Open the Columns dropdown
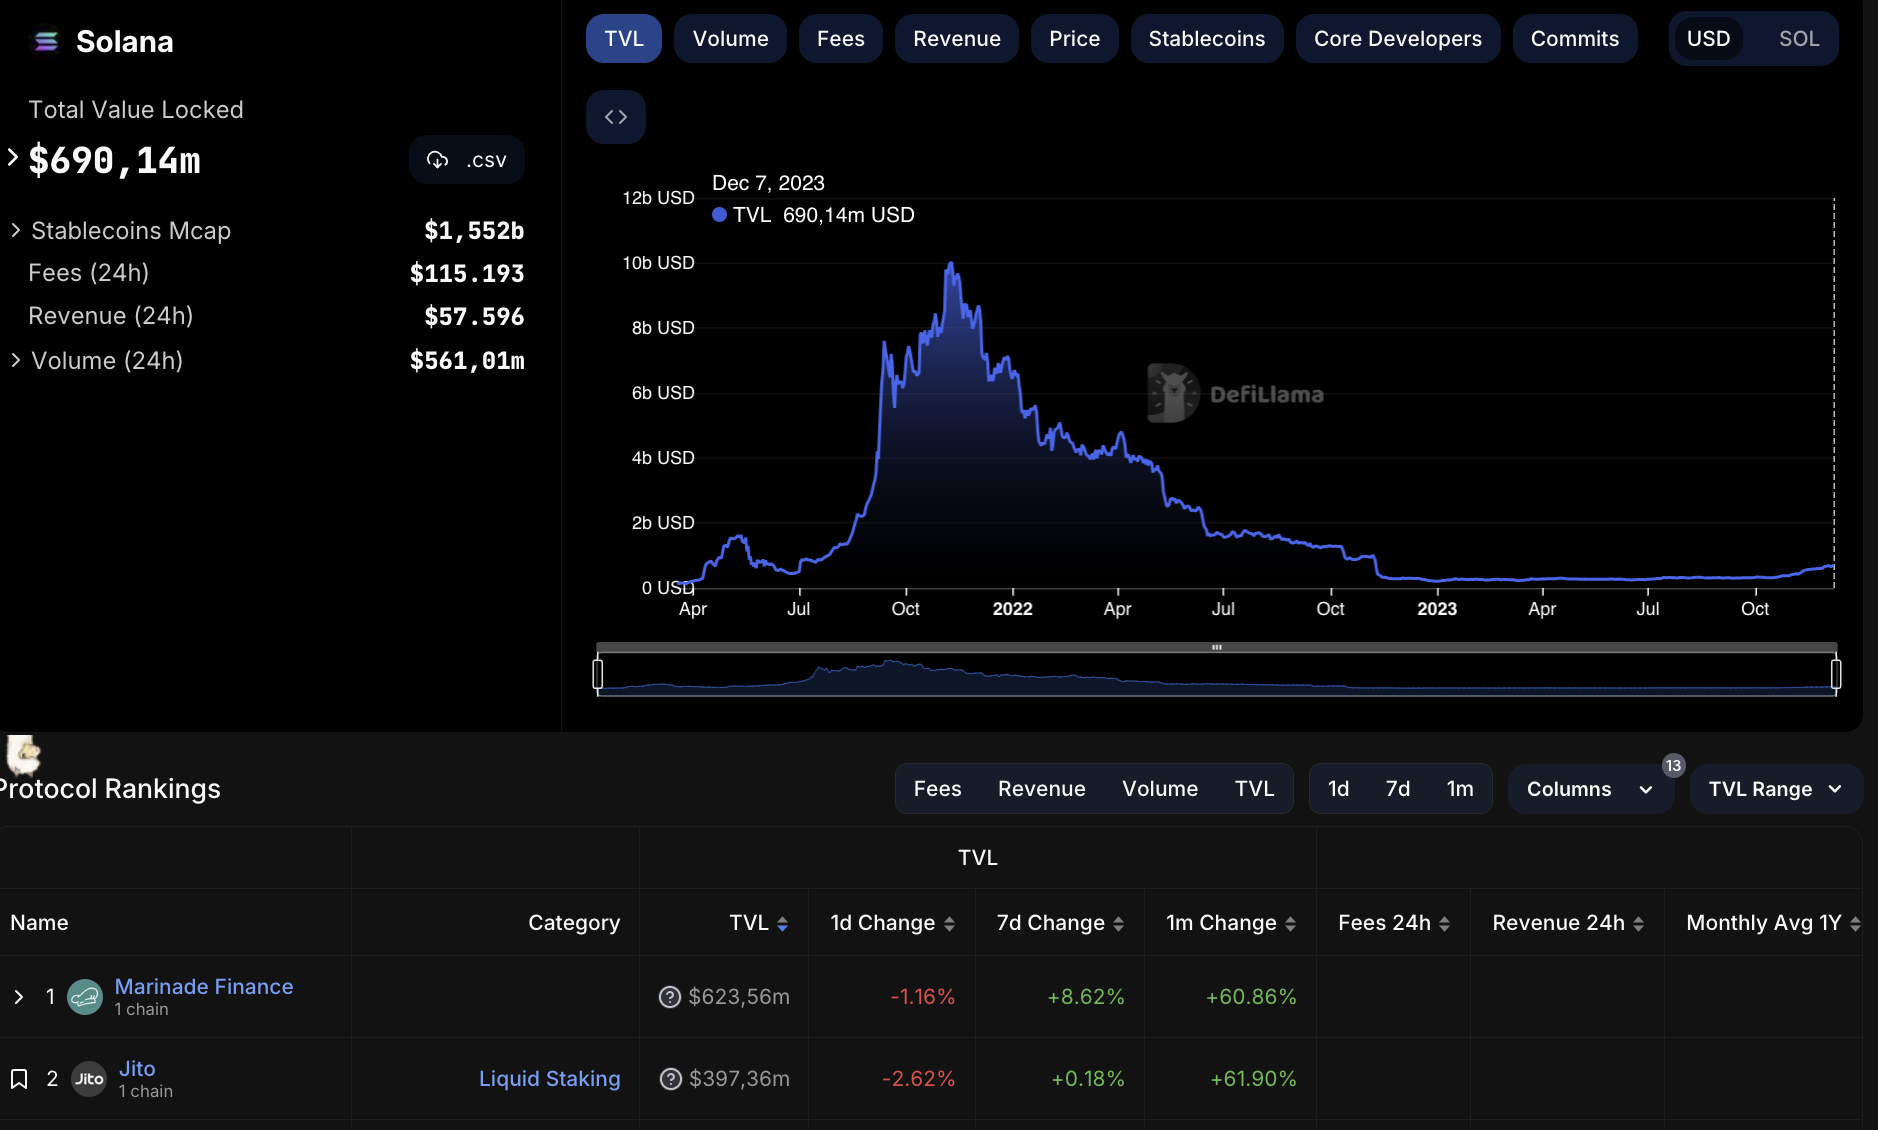This screenshot has width=1878, height=1130. tap(1590, 789)
